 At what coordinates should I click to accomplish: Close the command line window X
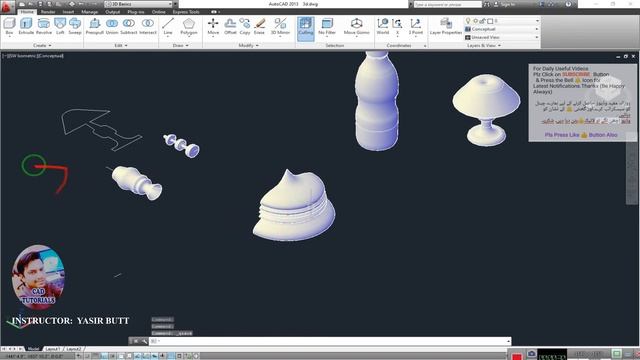pos(136,341)
